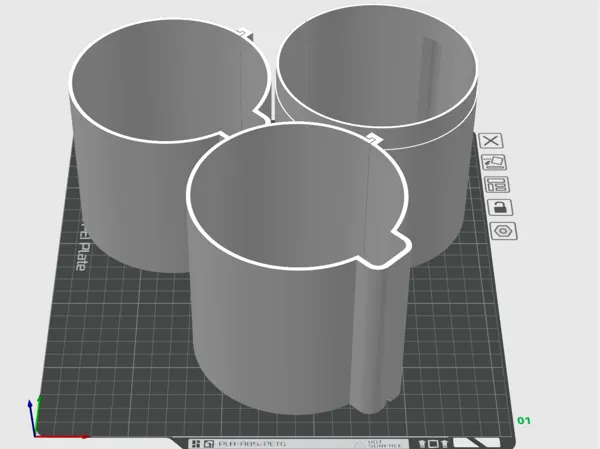Click the XYZ axis indicator
Screen dimensions: 600x449
coord(57,418)
